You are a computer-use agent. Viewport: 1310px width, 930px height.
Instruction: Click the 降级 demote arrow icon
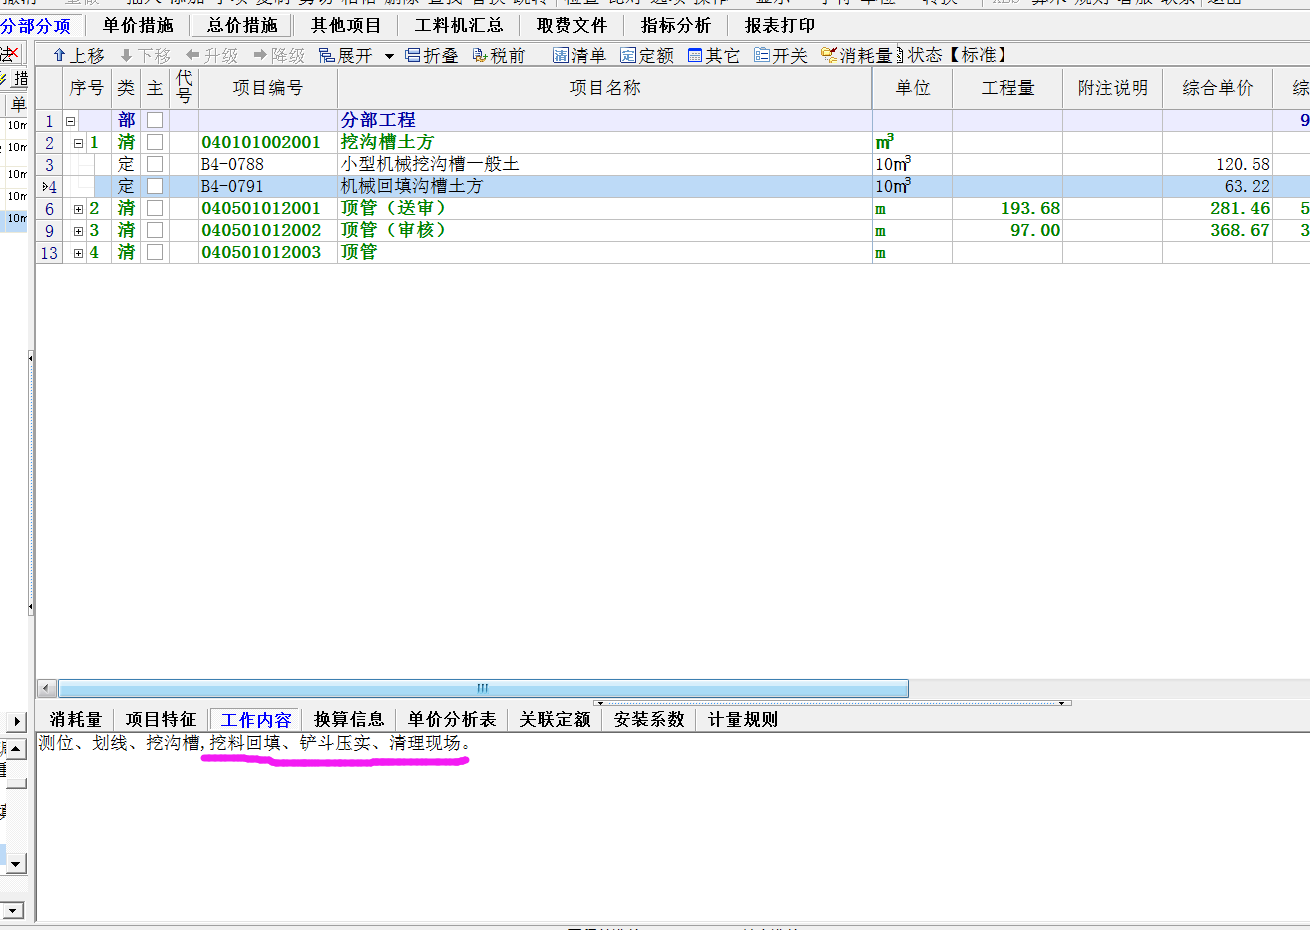[260, 55]
